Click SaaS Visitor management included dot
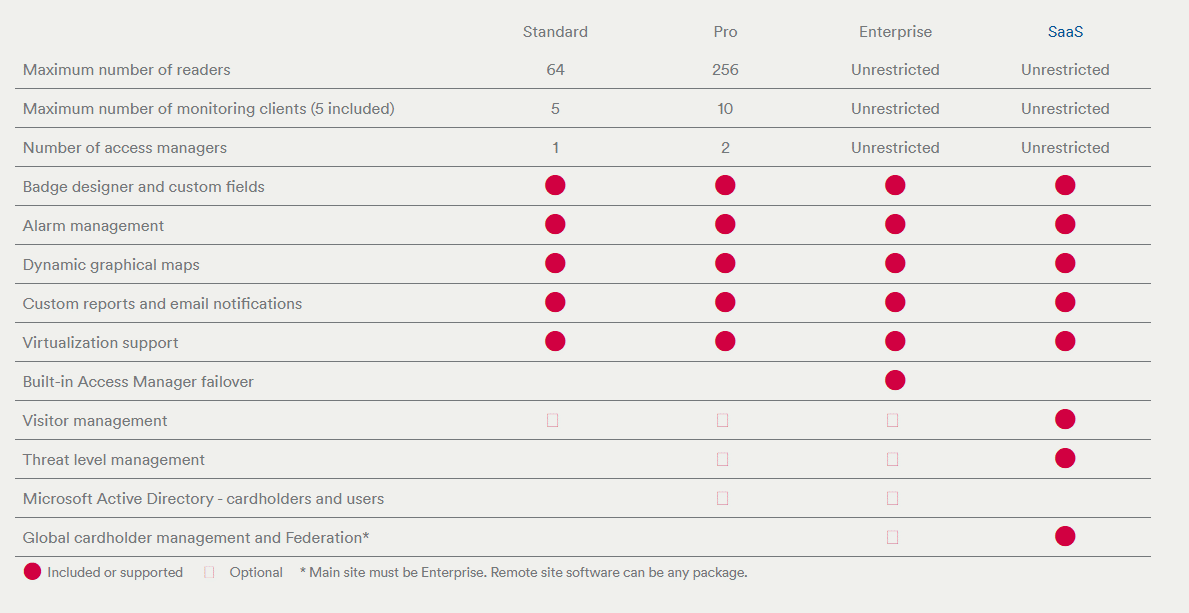The width and height of the screenshot is (1189, 613). pos(1065,419)
